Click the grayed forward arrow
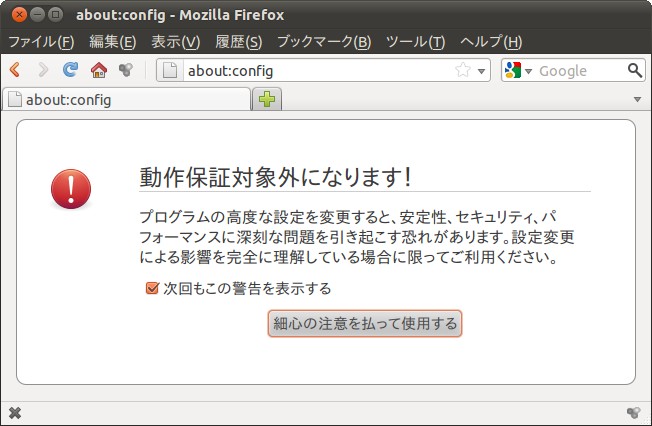The height and width of the screenshot is (426, 652). point(43,69)
